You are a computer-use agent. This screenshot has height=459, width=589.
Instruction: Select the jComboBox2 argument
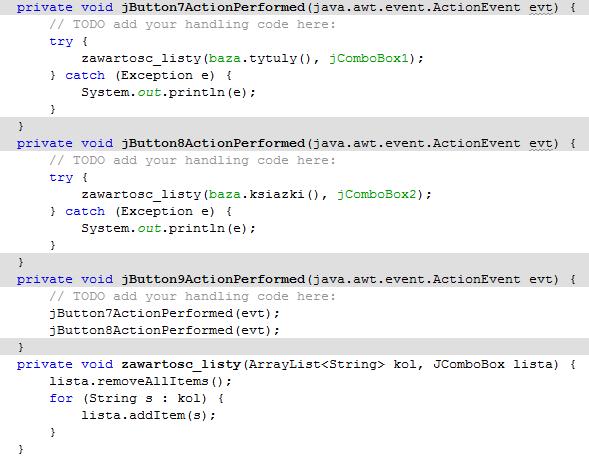pyautogui.click(x=377, y=195)
